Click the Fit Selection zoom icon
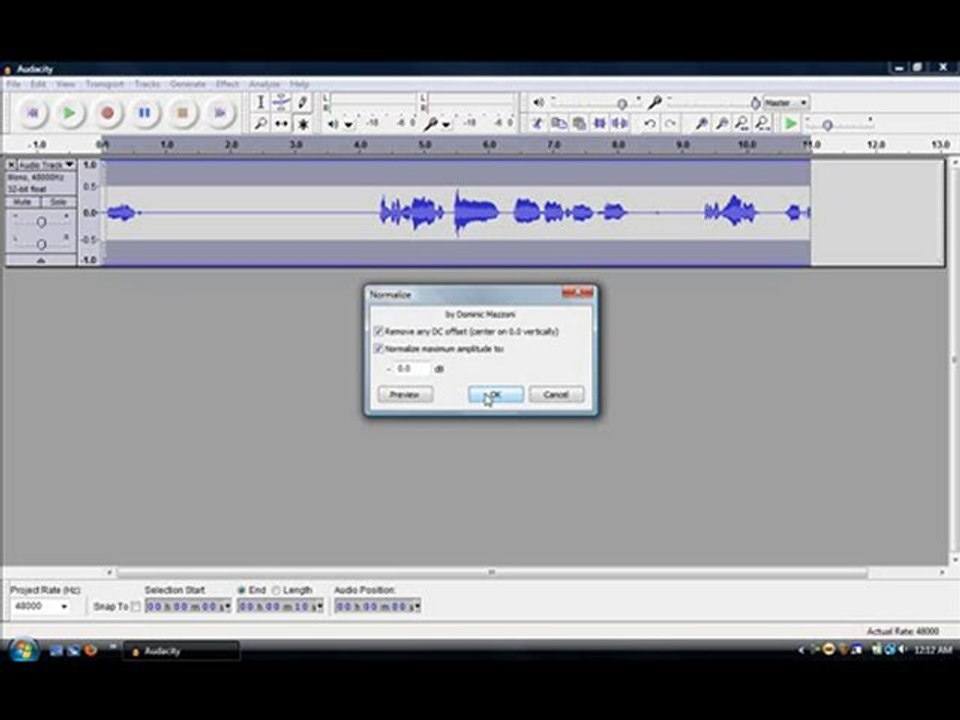The image size is (960, 720). tap(742, 124)
